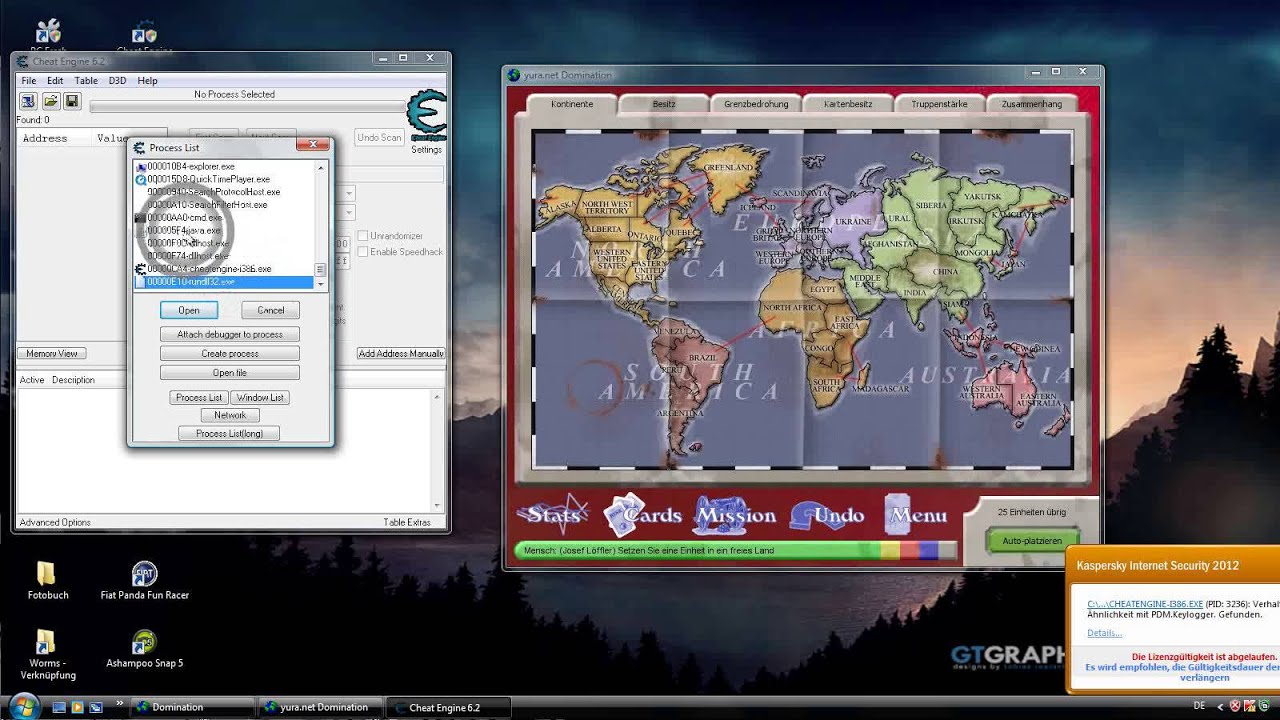1280x720 pixels.
Task: Click the Open button in Process List
Action: [189, 310]
